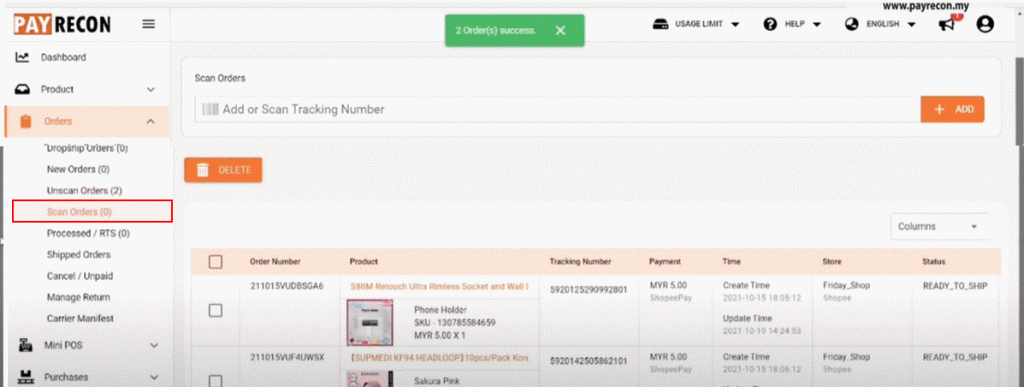Viewport: 1024px width, 387px height.
Task: Click the Payment column header
Action: (x=665, y=262)
